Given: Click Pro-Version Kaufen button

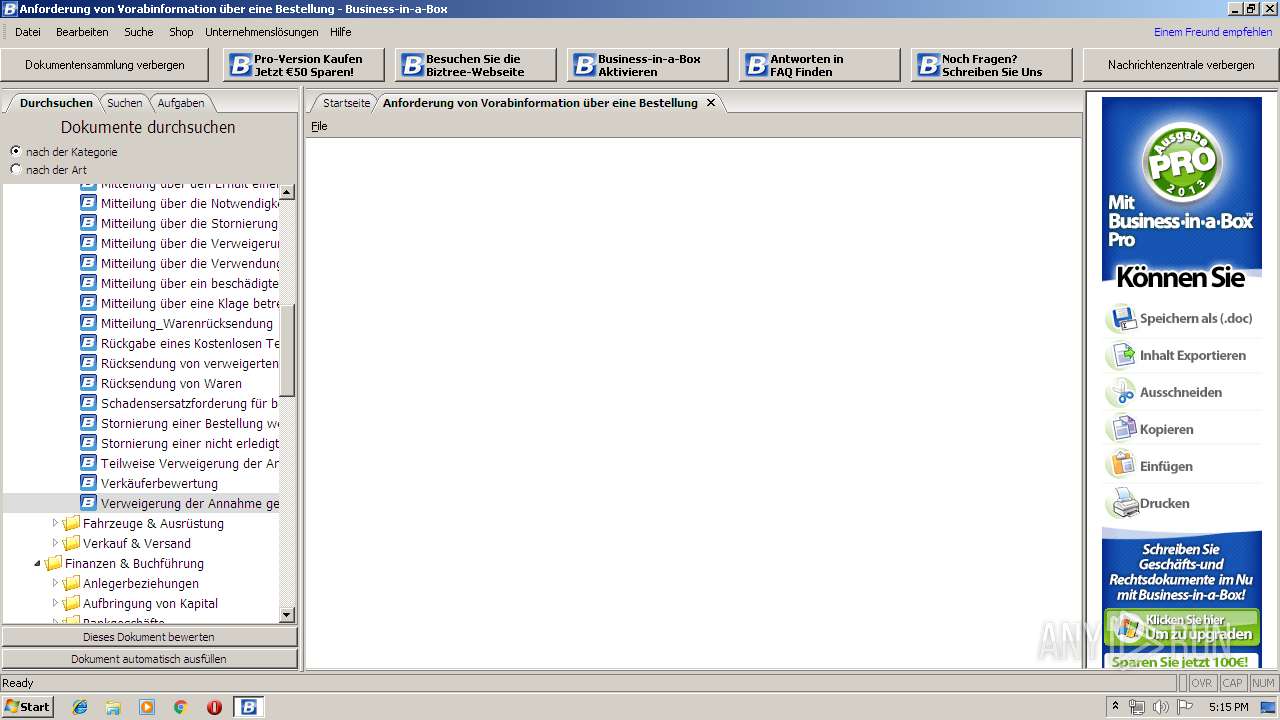Looking at the screenshot, I should click(303, 65).
